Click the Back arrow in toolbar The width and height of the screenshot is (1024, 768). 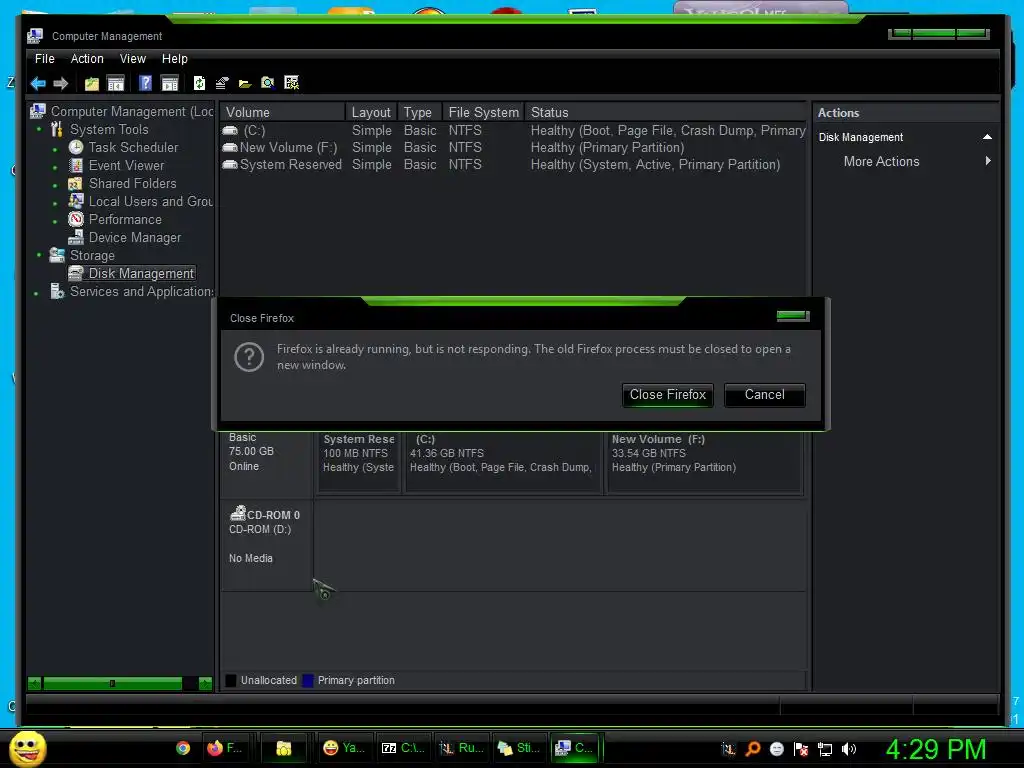point(38,83)
